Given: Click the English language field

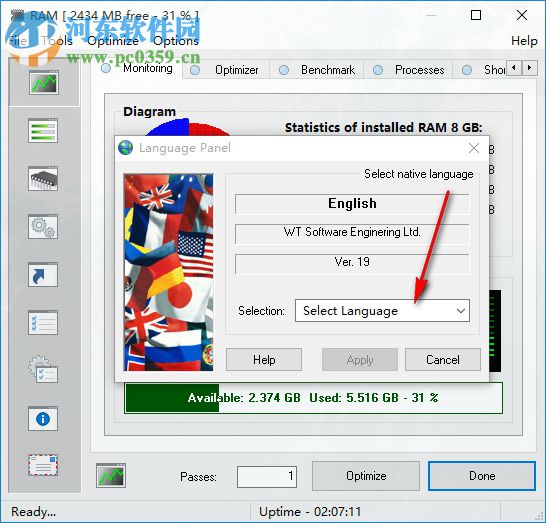Looking at the screenshot, I should 352,203.
